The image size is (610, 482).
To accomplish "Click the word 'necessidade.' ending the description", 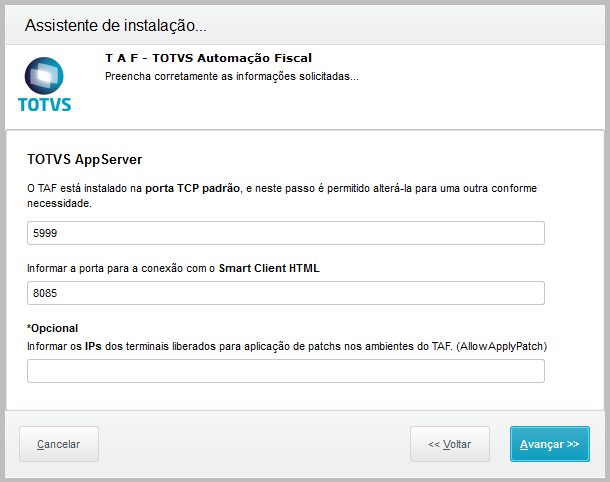I will point(59,203).
